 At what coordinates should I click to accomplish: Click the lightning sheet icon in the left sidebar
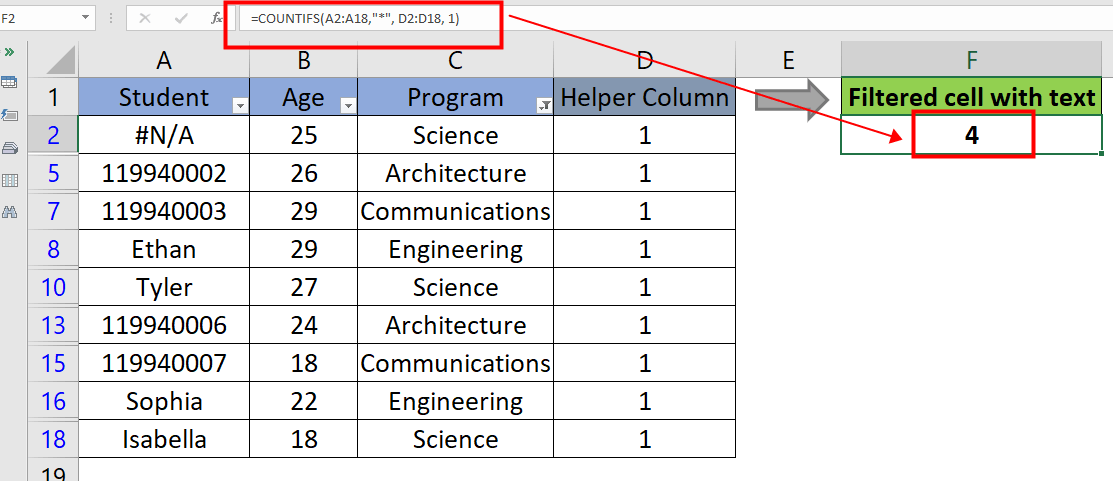tap(10, 115)
